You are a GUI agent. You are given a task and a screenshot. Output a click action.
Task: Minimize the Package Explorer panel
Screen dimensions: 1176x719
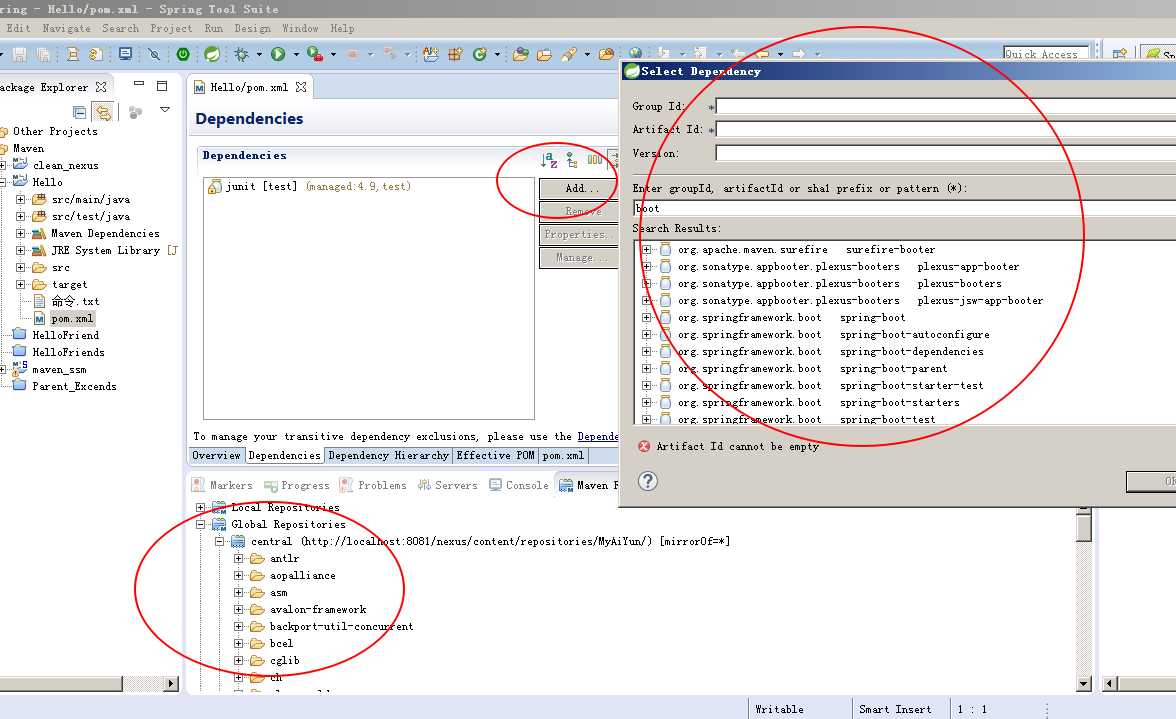[139, 84]
